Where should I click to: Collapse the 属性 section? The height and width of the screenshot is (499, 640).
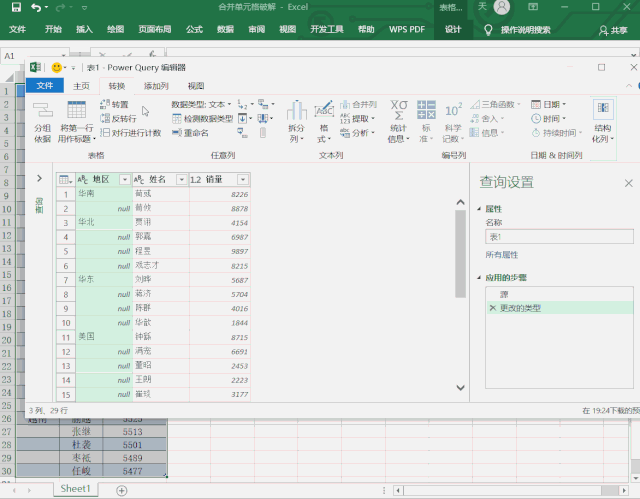click(x=479, y=209)
